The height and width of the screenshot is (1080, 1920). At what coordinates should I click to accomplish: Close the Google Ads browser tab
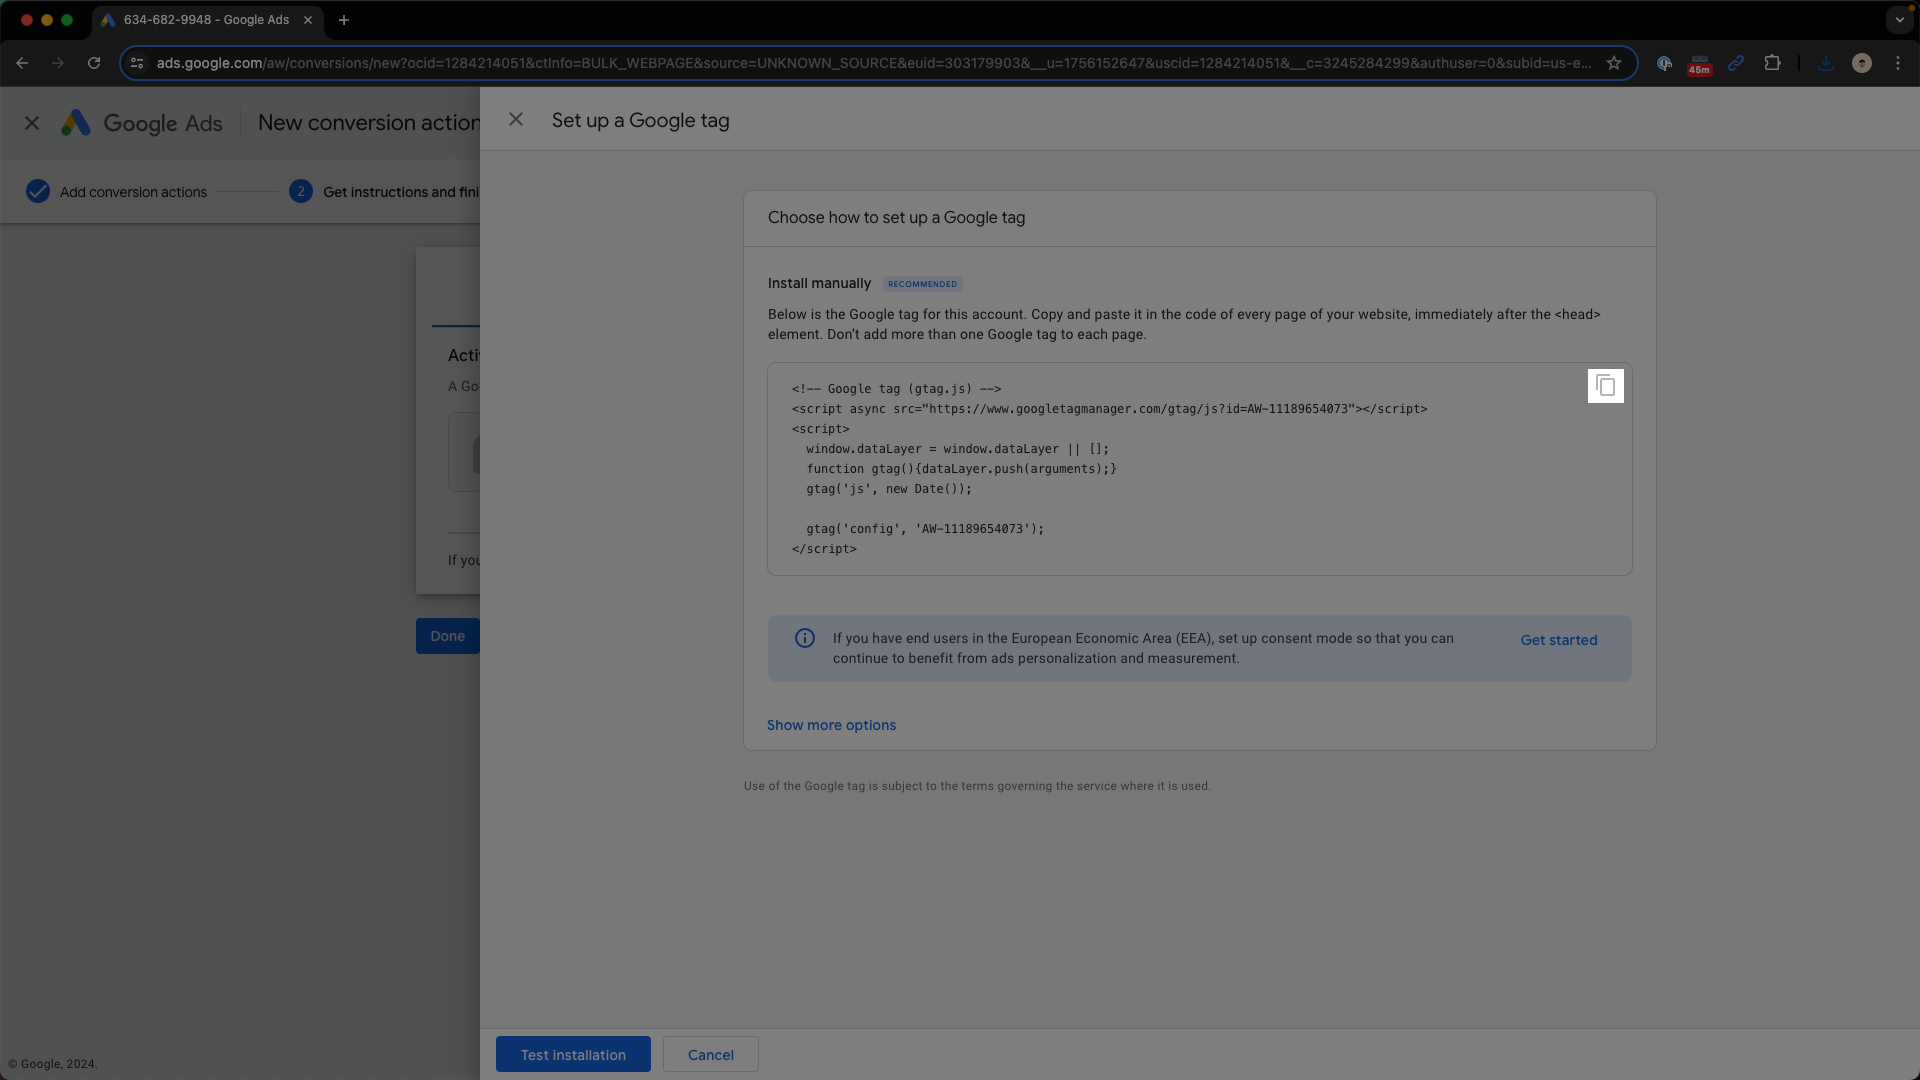pyautogui.click(x=308, y=20)
